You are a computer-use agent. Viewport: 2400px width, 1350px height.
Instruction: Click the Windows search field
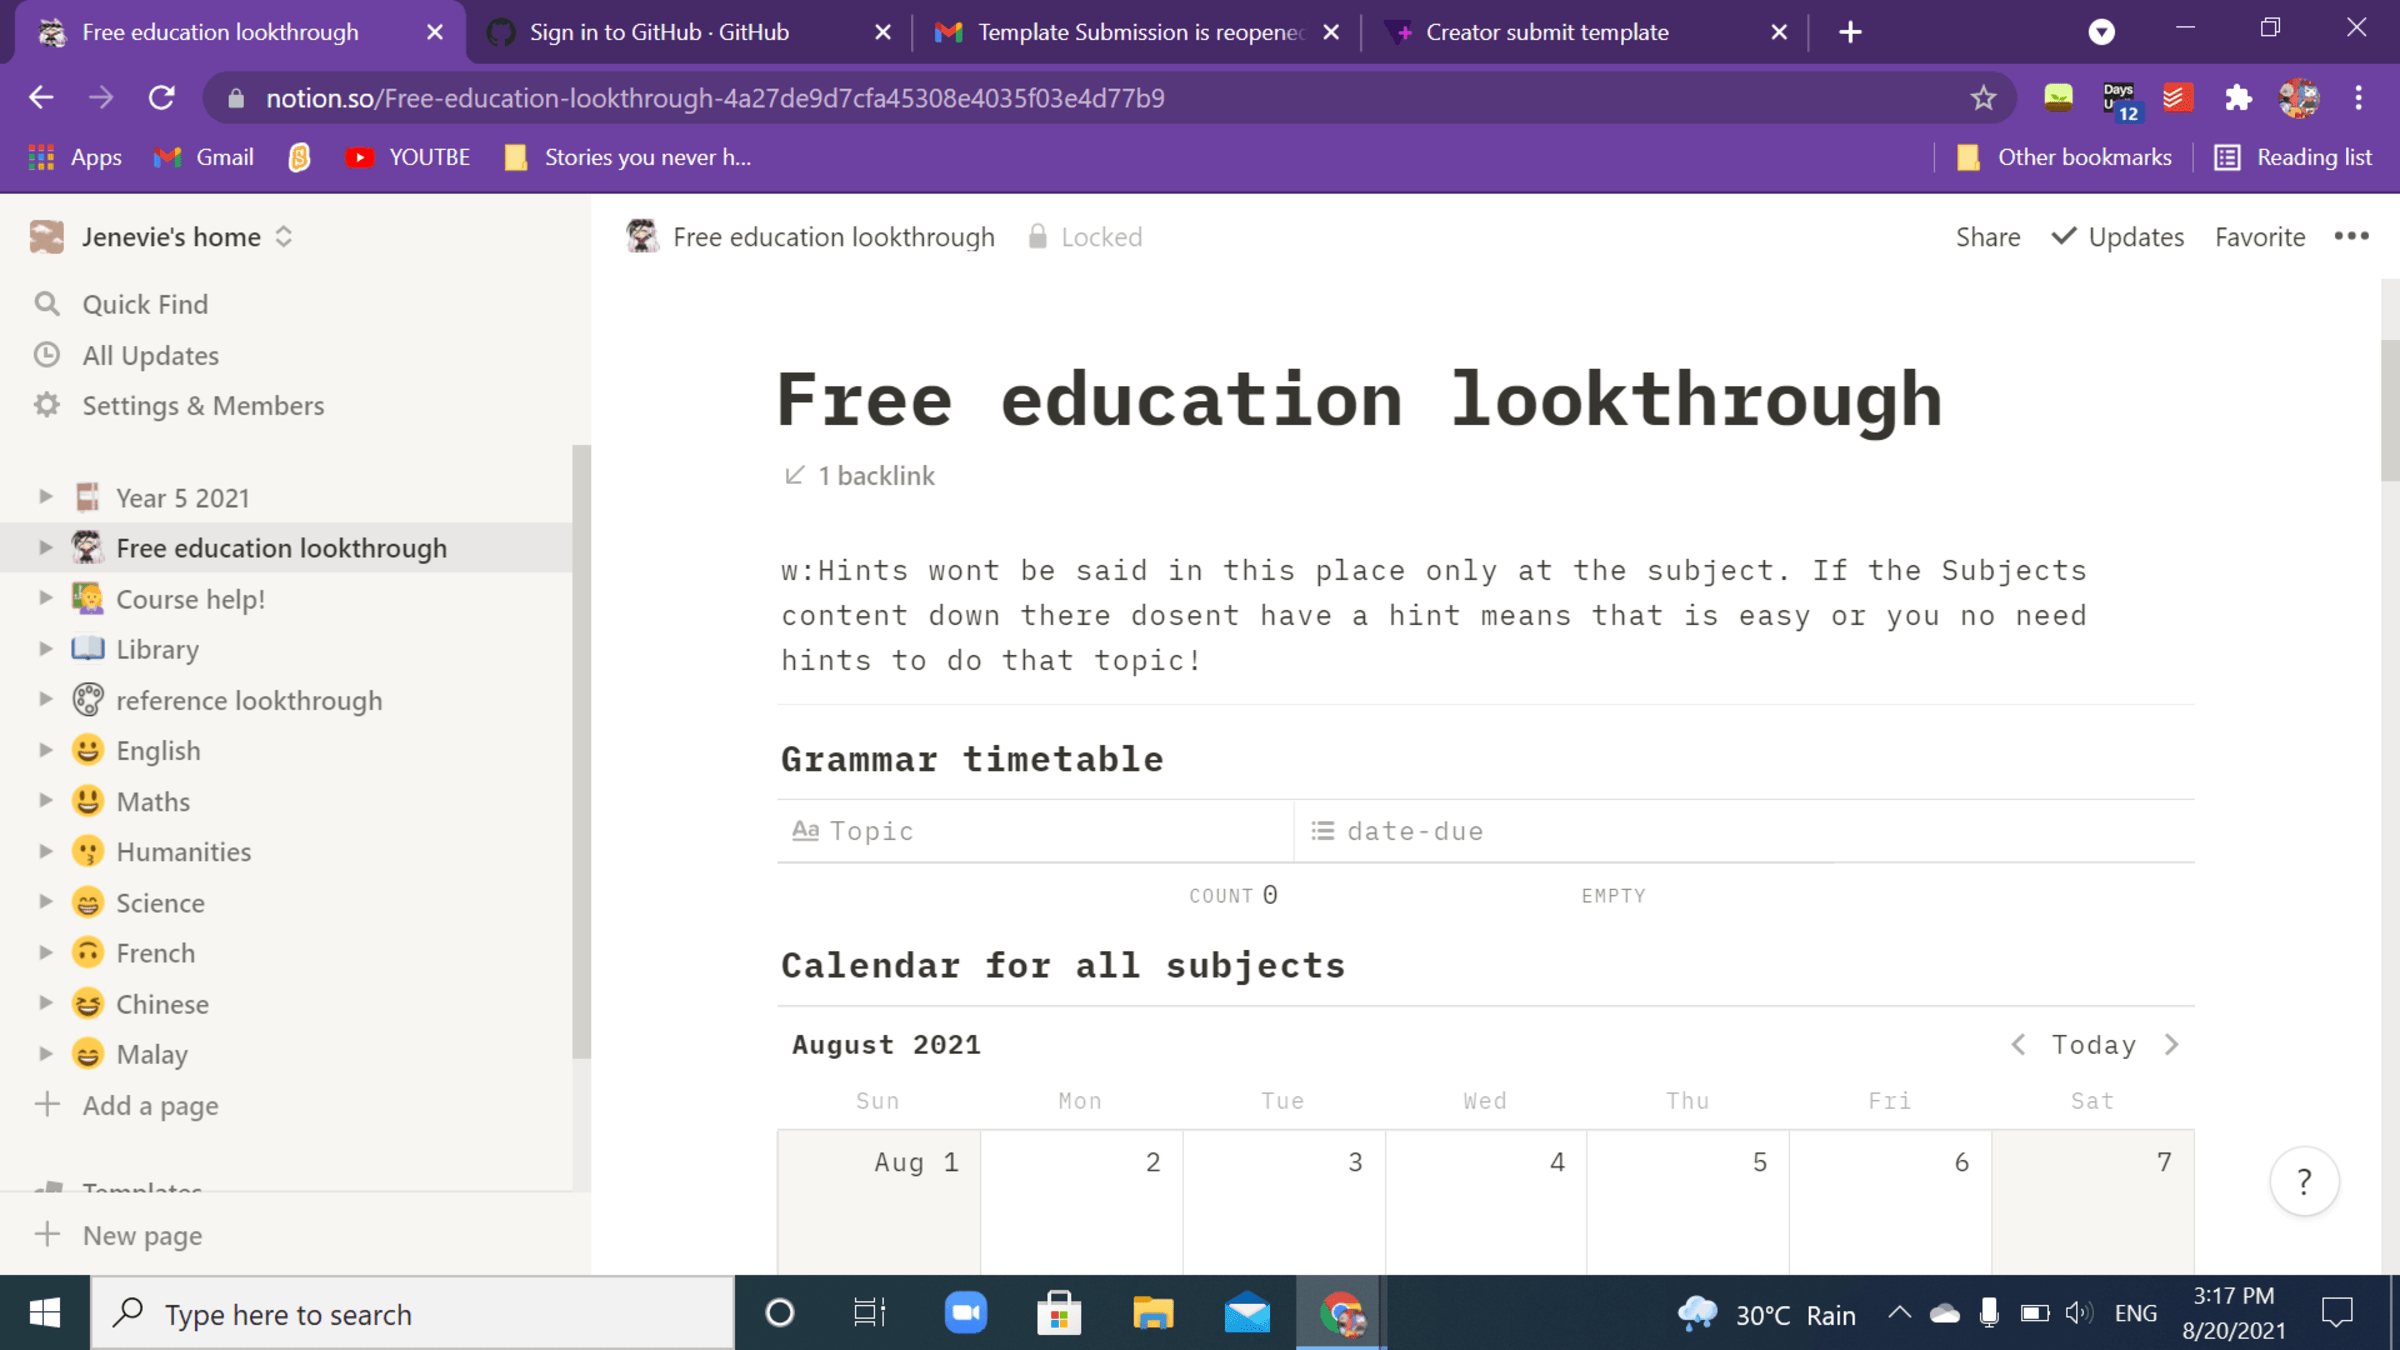[400, 1312]
